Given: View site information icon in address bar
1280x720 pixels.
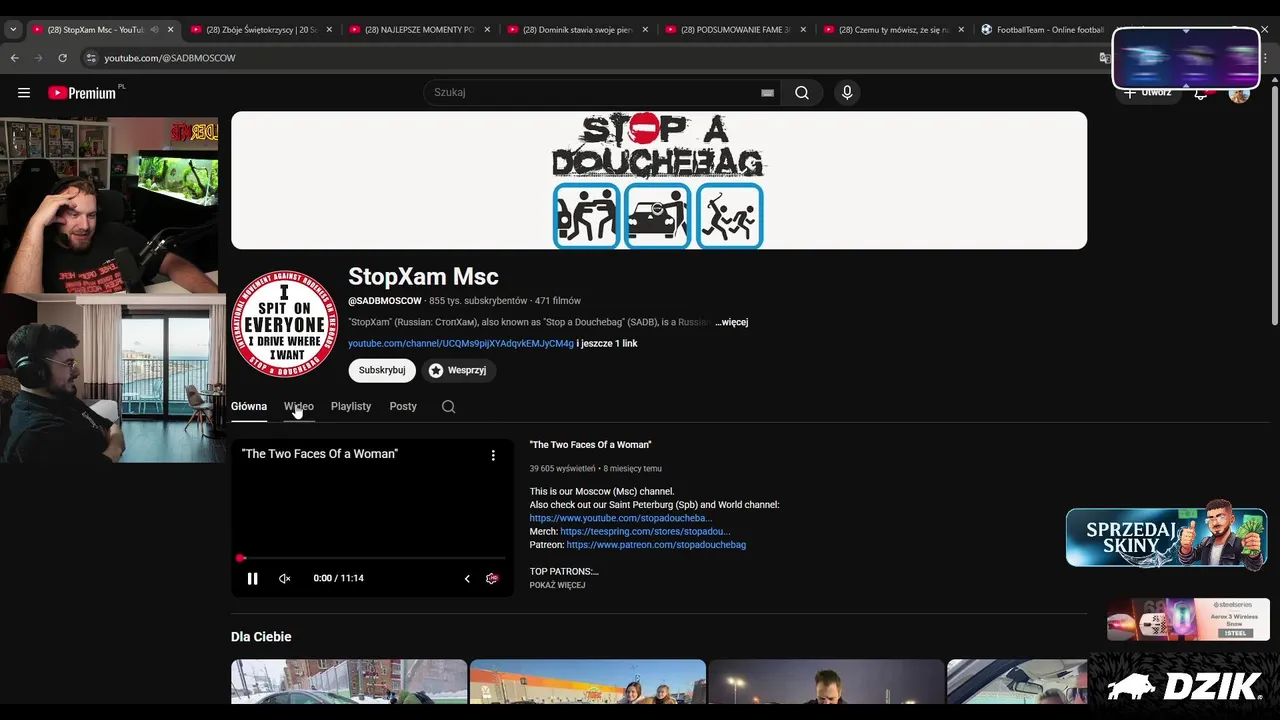Looking at the screenshot, I should point(91,58).
